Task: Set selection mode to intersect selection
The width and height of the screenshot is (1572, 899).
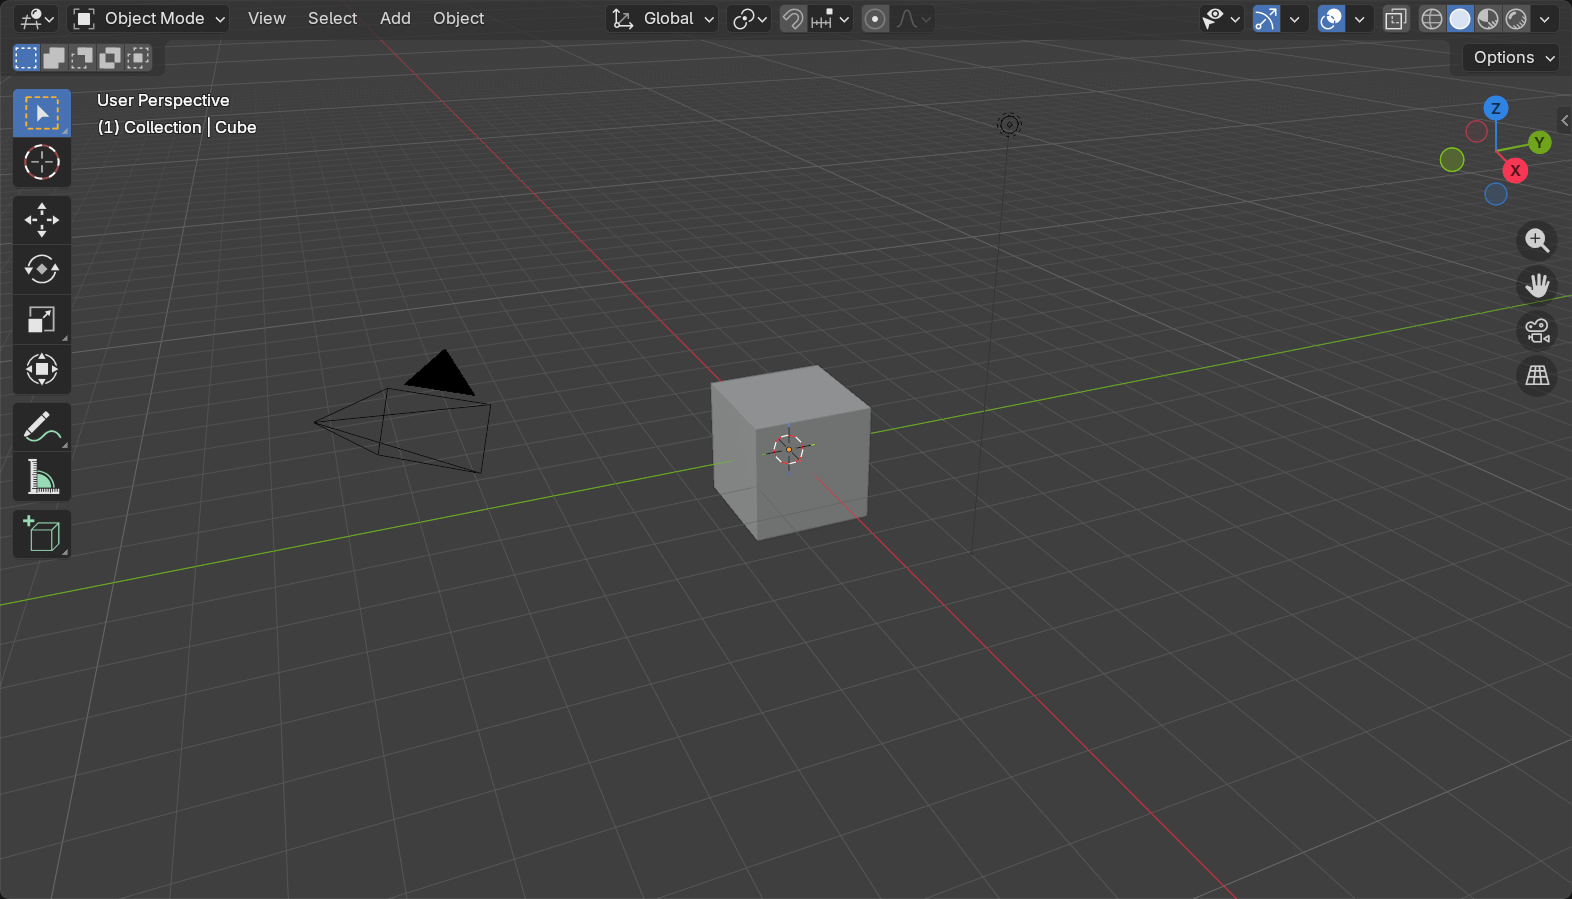Action: pyautogui.click(x=138, y=58)
